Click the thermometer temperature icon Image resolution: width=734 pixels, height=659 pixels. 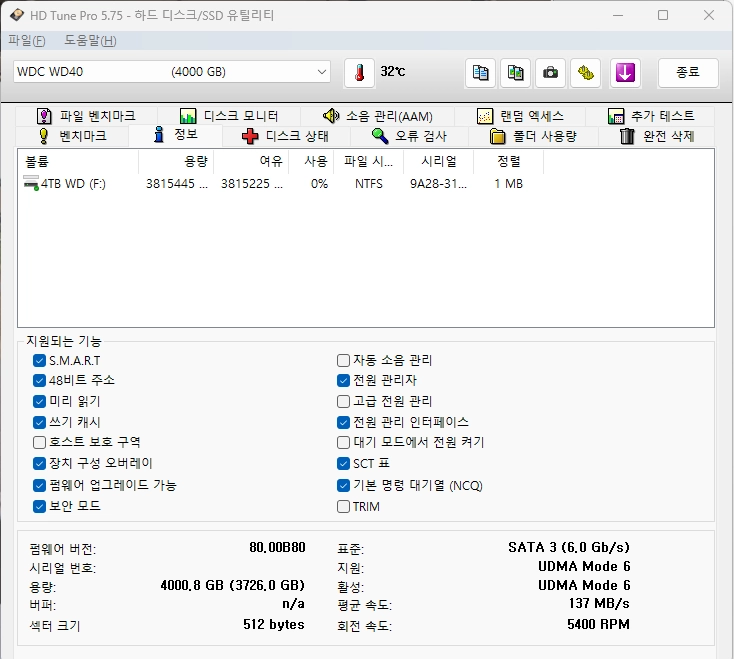coord(360,73)
